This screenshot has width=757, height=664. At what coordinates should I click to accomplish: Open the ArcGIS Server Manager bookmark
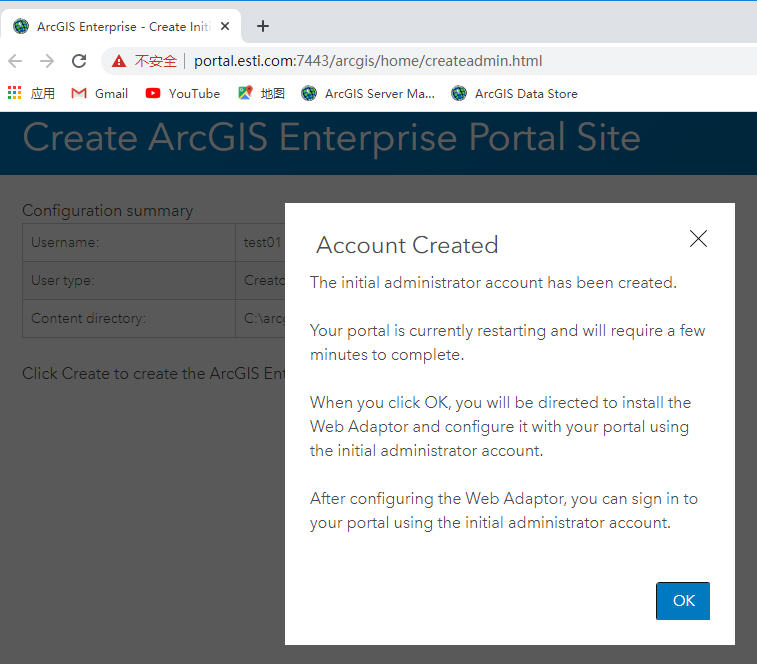[368, 93]
